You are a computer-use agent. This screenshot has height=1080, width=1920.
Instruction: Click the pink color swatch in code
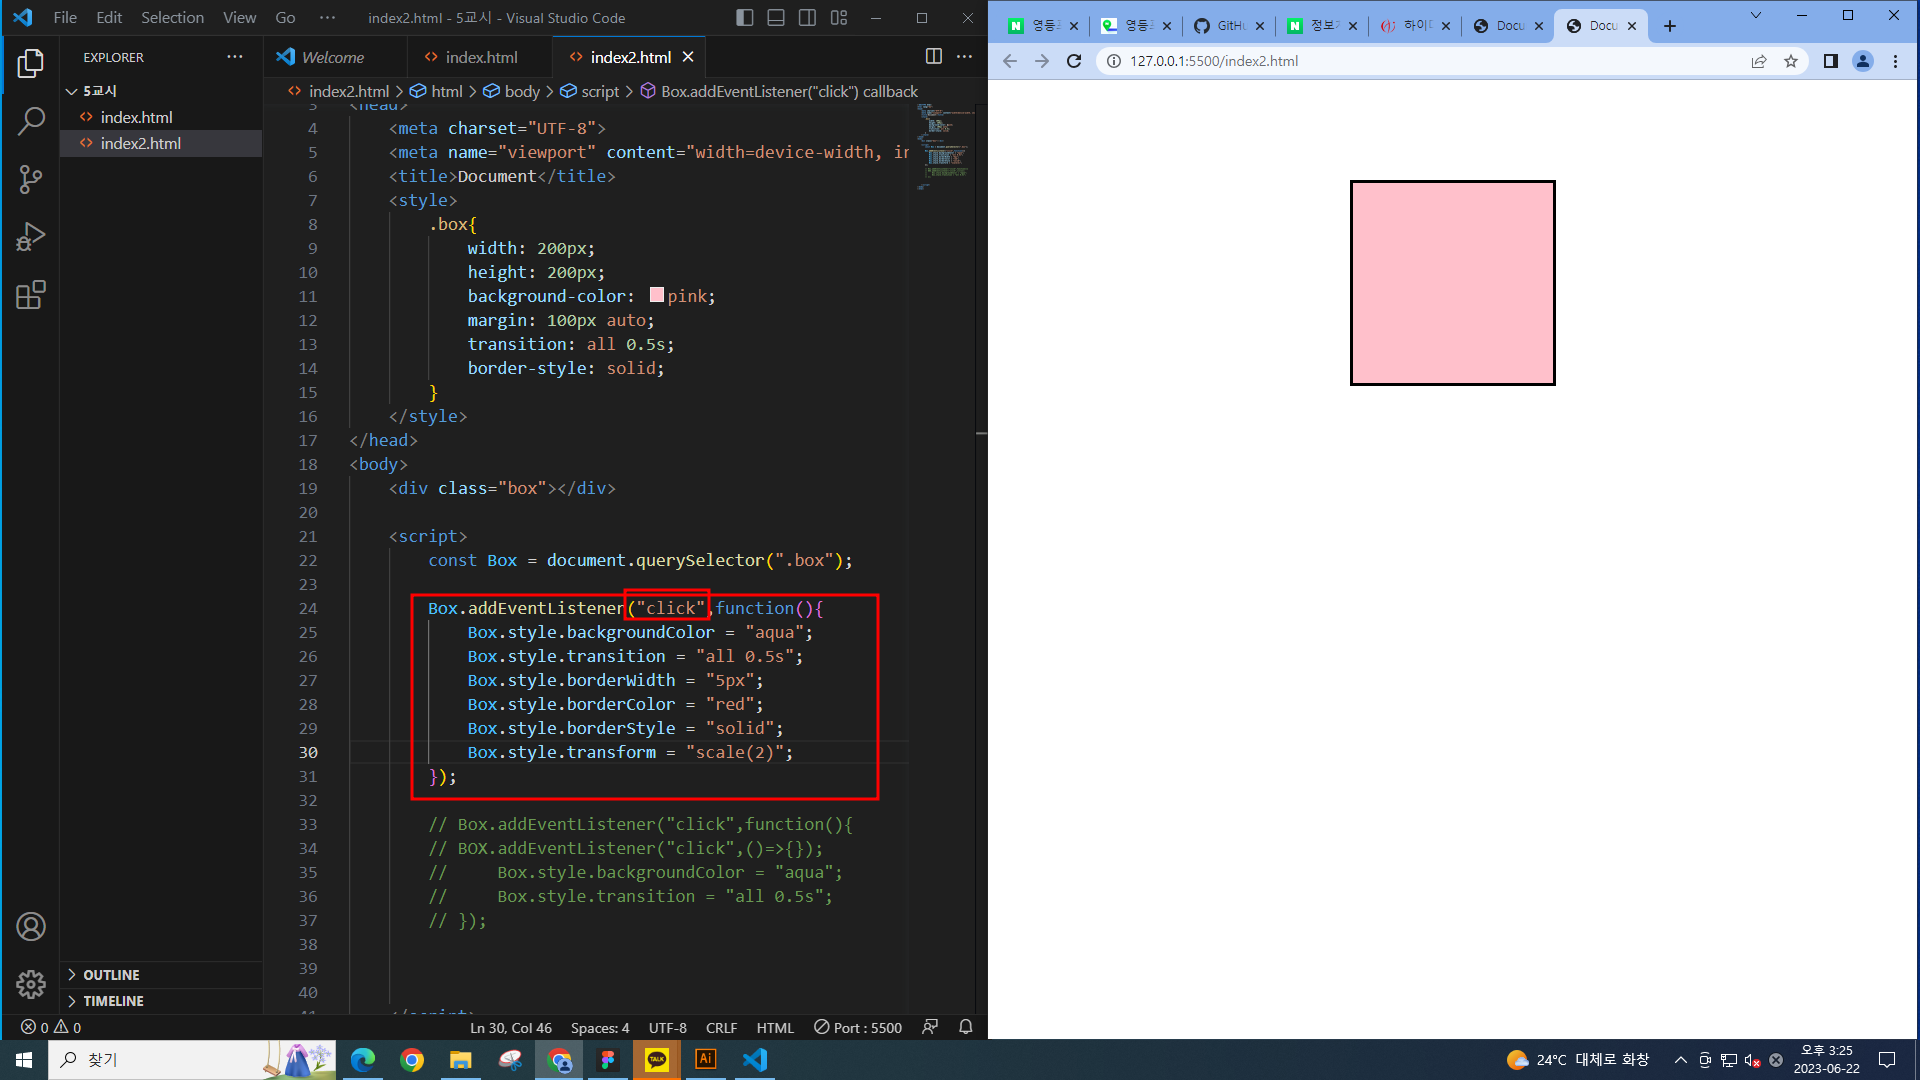coord(657,295)
